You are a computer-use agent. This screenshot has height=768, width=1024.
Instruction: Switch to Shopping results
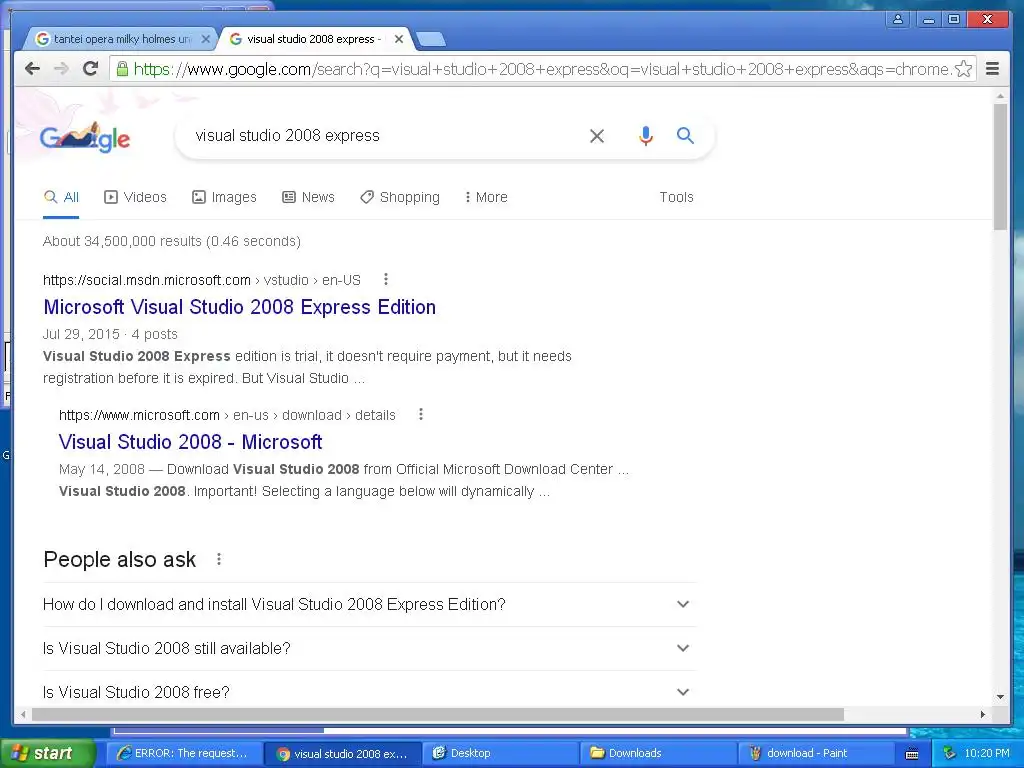tap(400, 197)
